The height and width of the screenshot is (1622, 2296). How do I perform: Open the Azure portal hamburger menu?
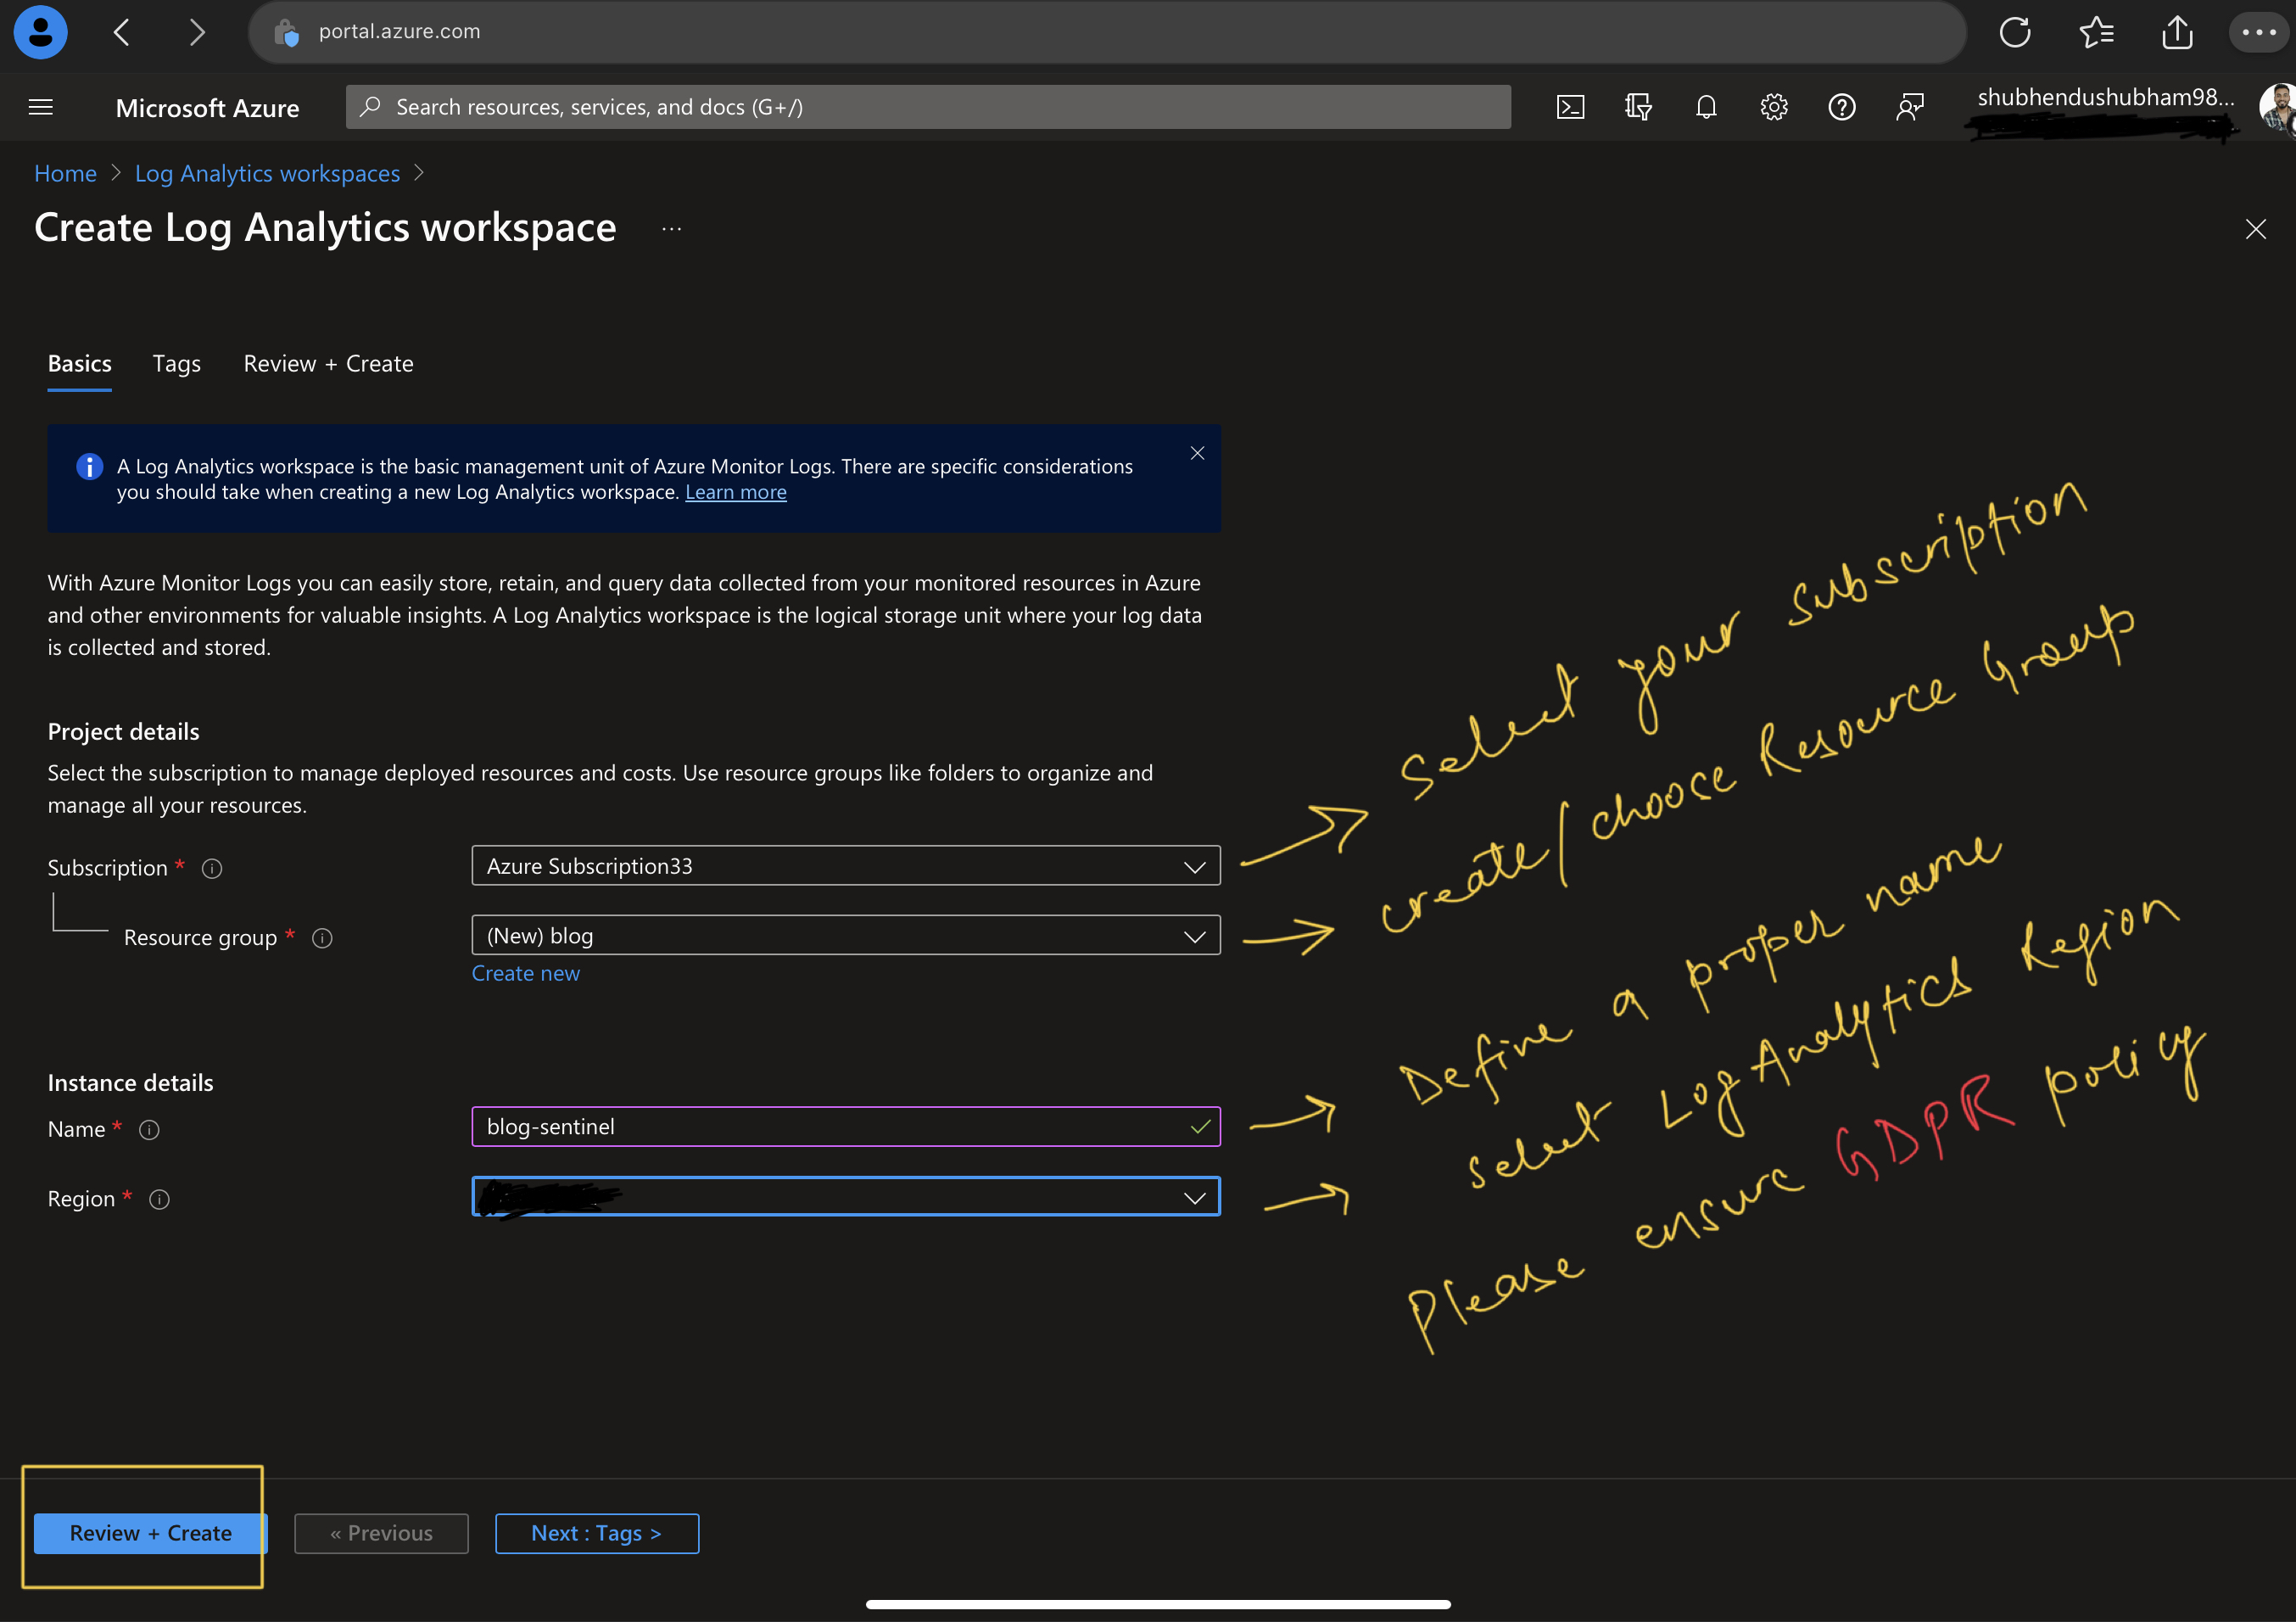pyautogui.click(x=41, y=107)
